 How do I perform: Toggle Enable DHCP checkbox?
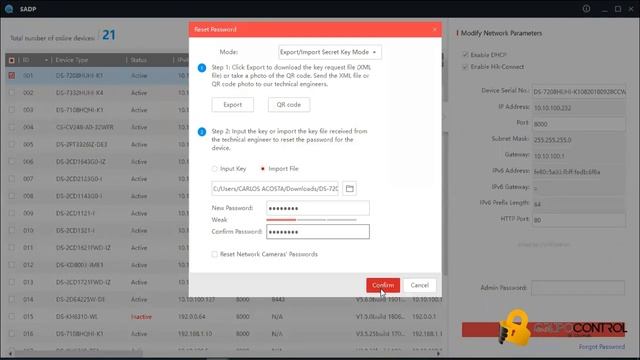[465, 54]
